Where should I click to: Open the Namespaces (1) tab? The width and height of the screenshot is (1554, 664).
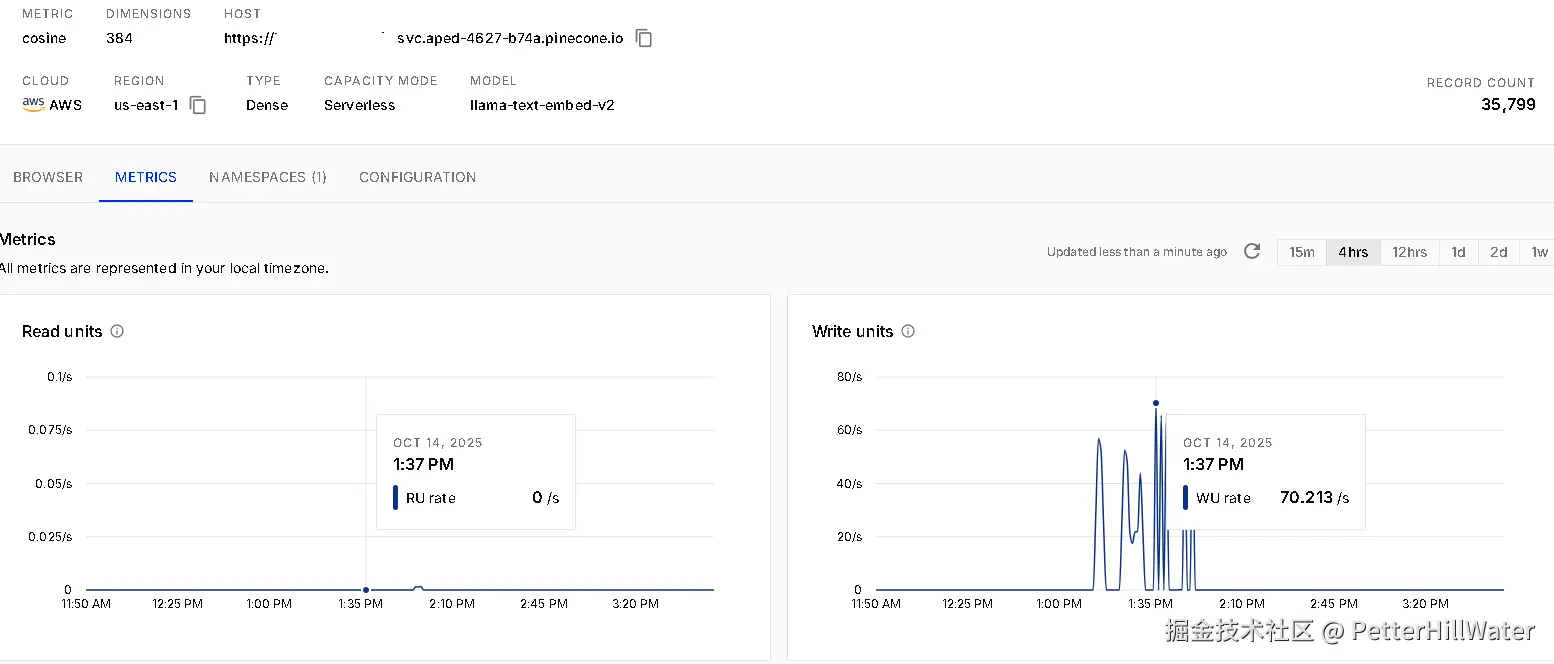pos(268,177)
